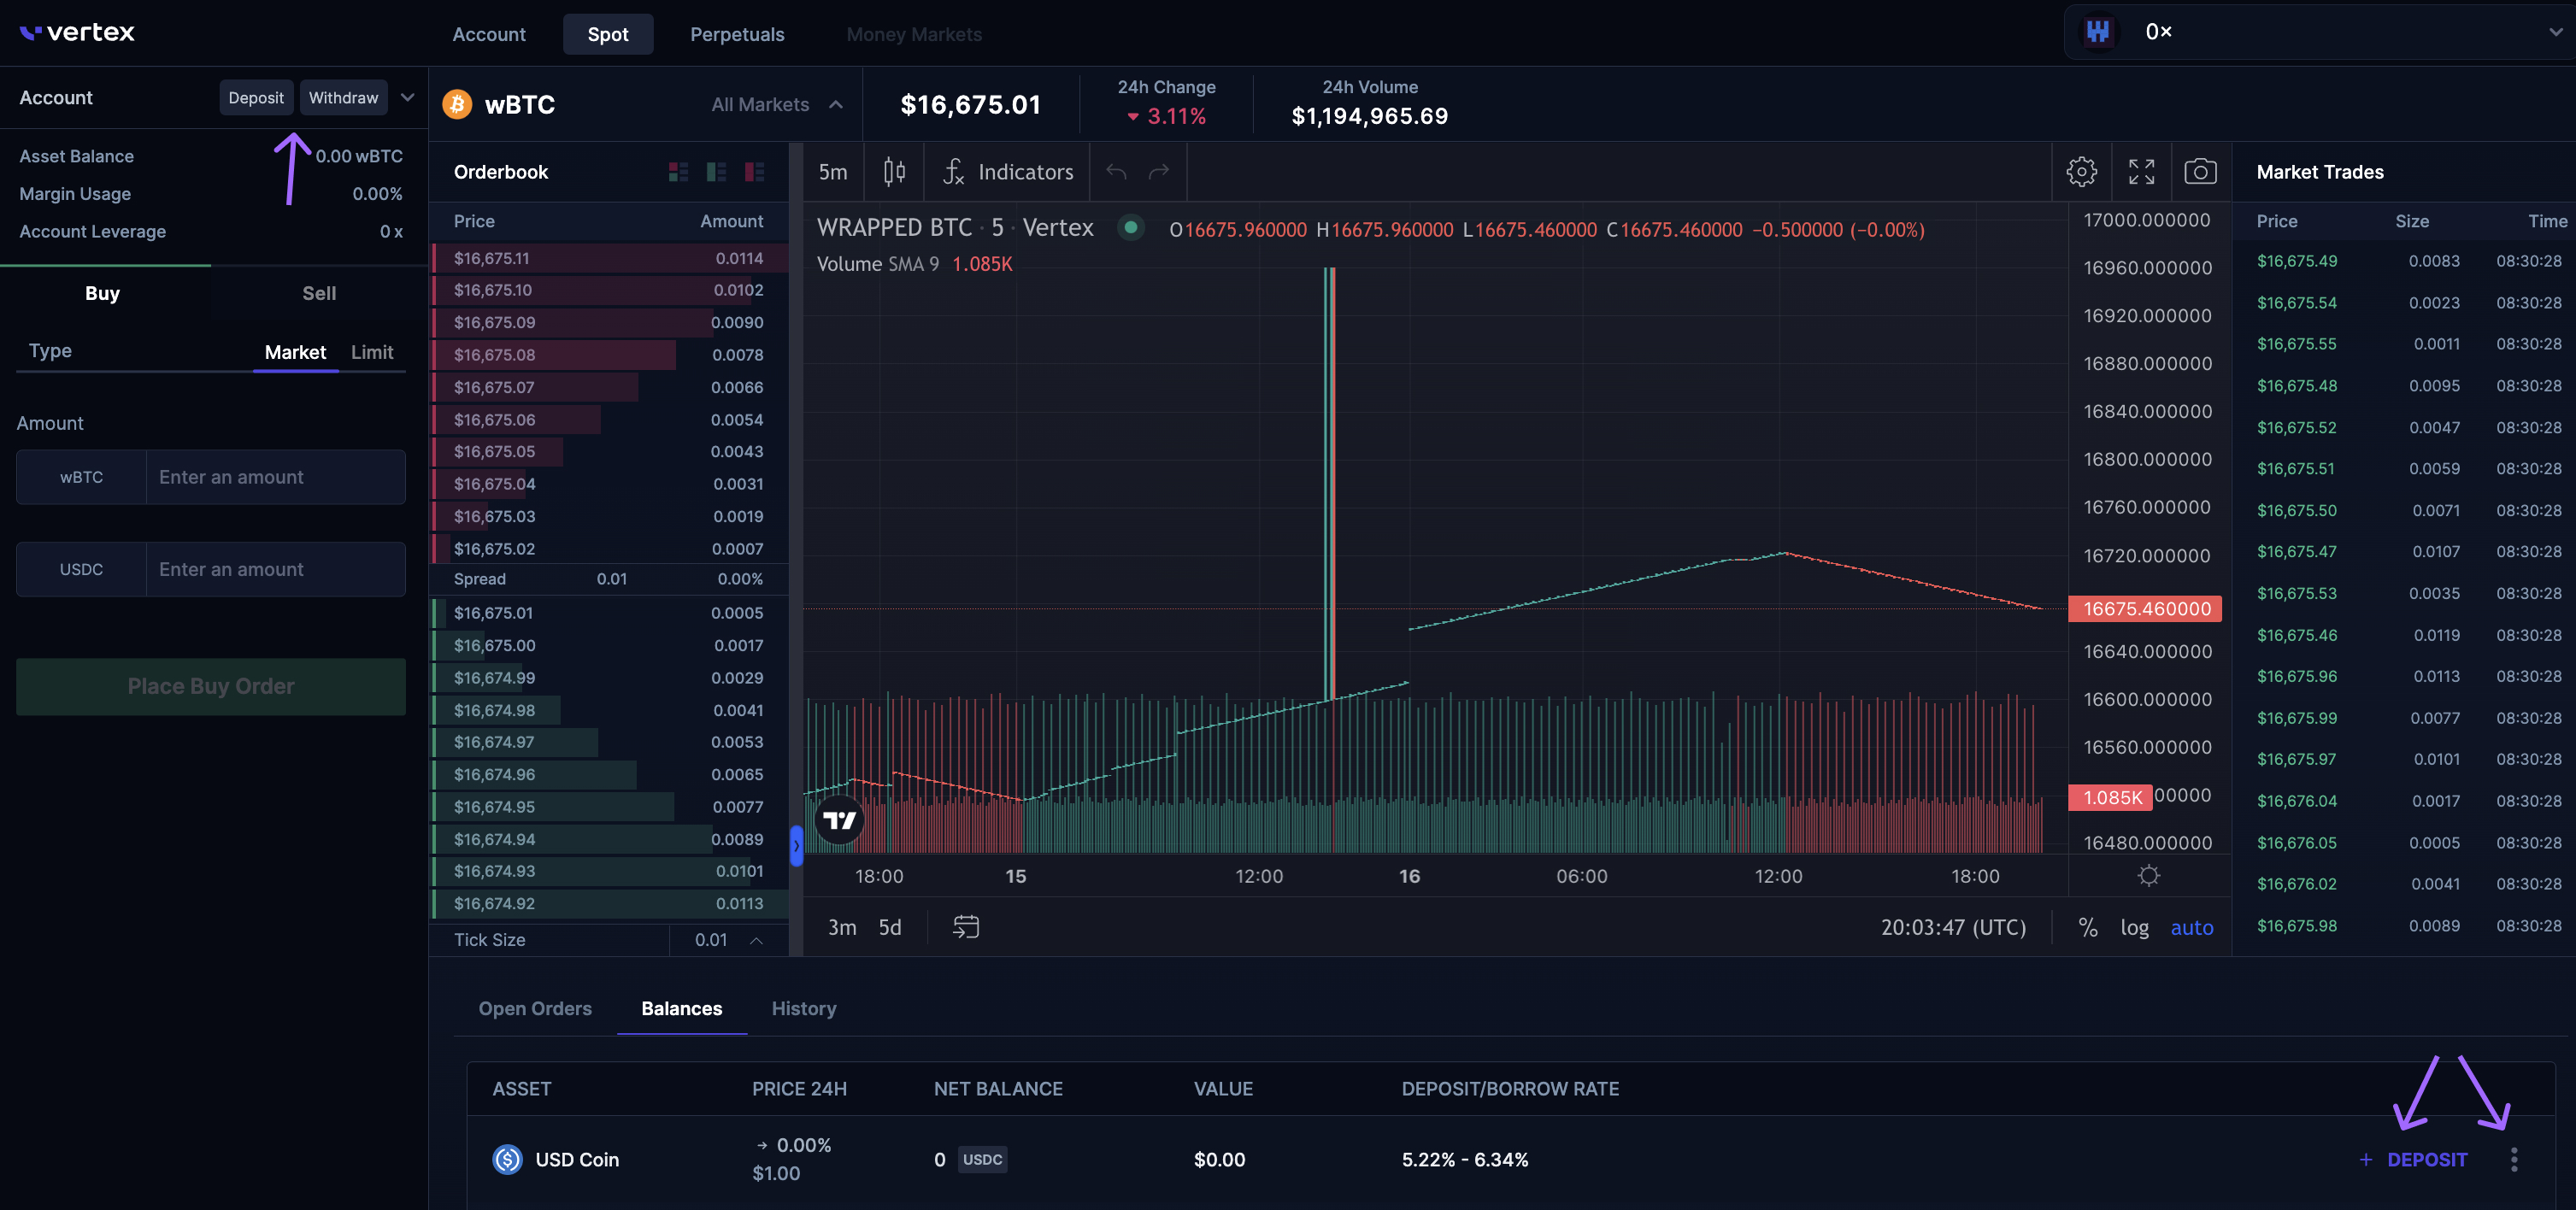Toggle percentage scale on chart

(x=2087, y=928)
